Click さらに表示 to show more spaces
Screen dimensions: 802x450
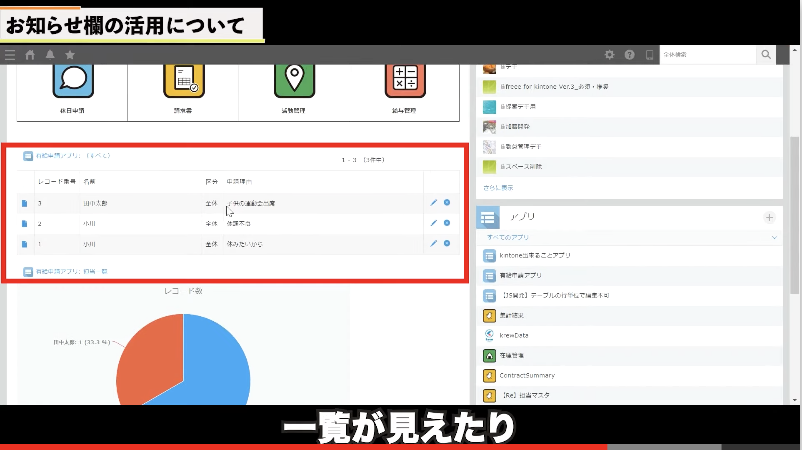(498, 188)
